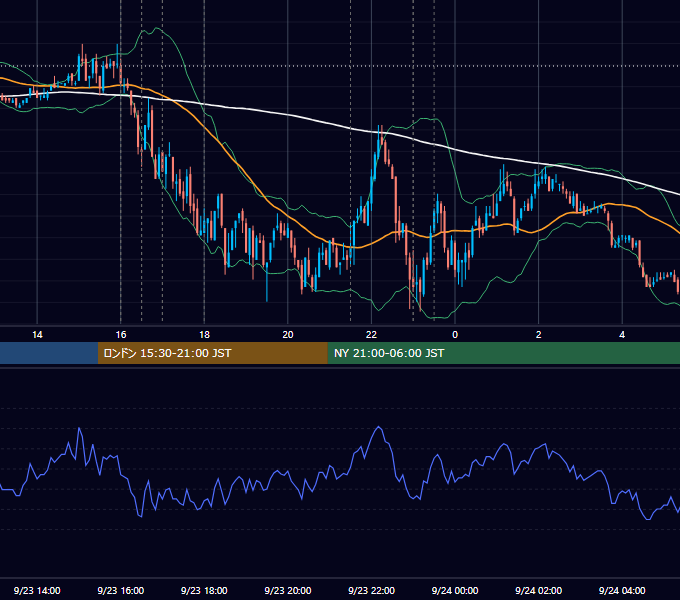Click the ロンドン 15:30-21:00 JST session bar
Viewport: 680px width, 600px height.
tap(212, 353)
